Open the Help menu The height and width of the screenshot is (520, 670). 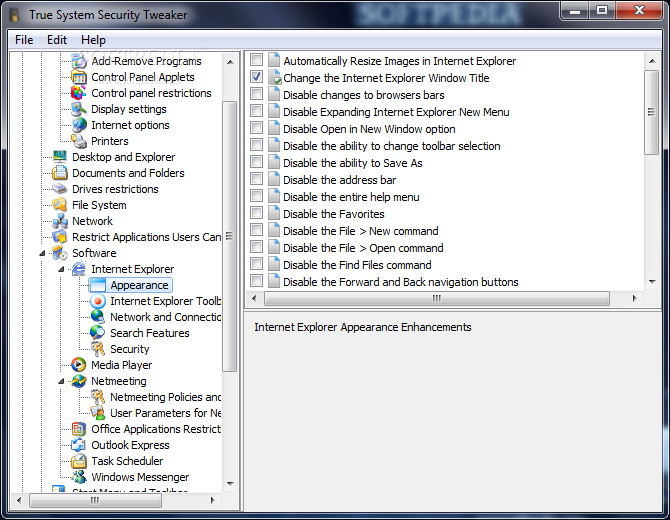pyautogui.click(x=93, y=40)
